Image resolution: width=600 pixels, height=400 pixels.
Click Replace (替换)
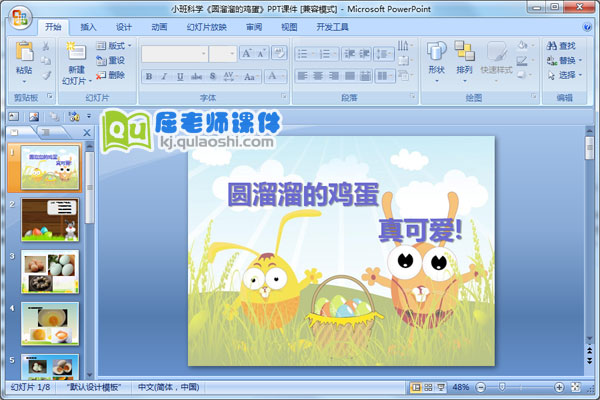pyautogui.click(x=564, y=60)
